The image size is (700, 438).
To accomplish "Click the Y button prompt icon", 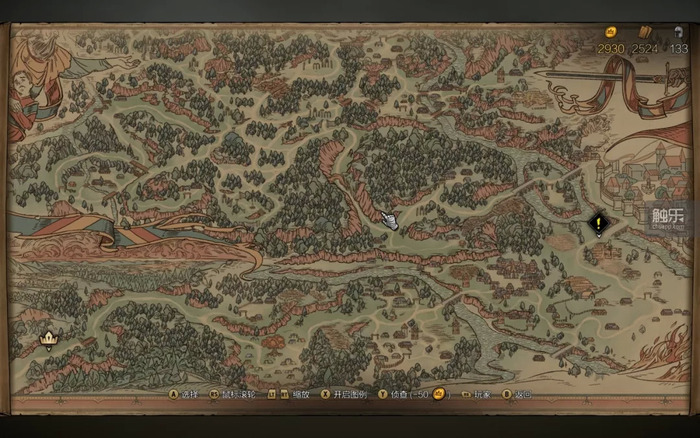I will click(x=383, y=394).
